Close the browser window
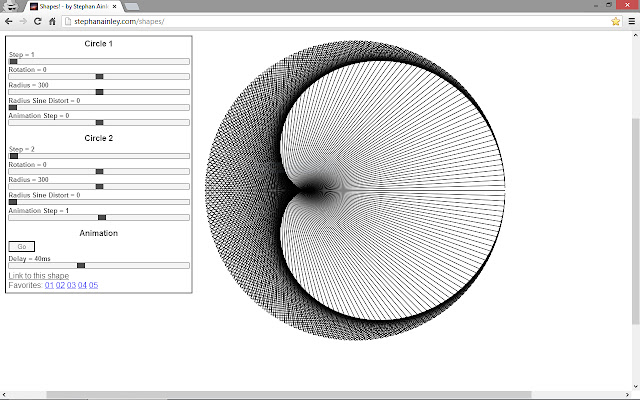This screenshot has height=400, width=640. [627, 5]
